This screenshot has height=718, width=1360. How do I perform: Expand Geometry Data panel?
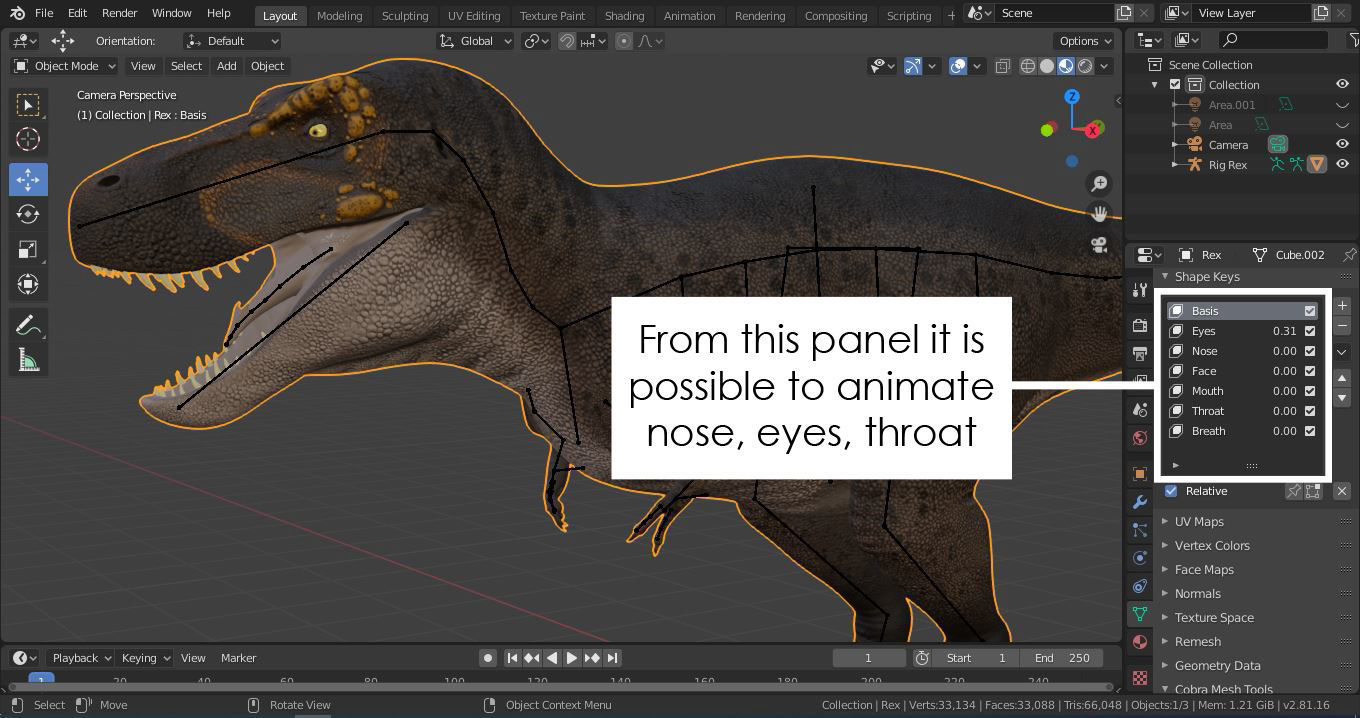pyautogui.click(x=1217, y=666)
